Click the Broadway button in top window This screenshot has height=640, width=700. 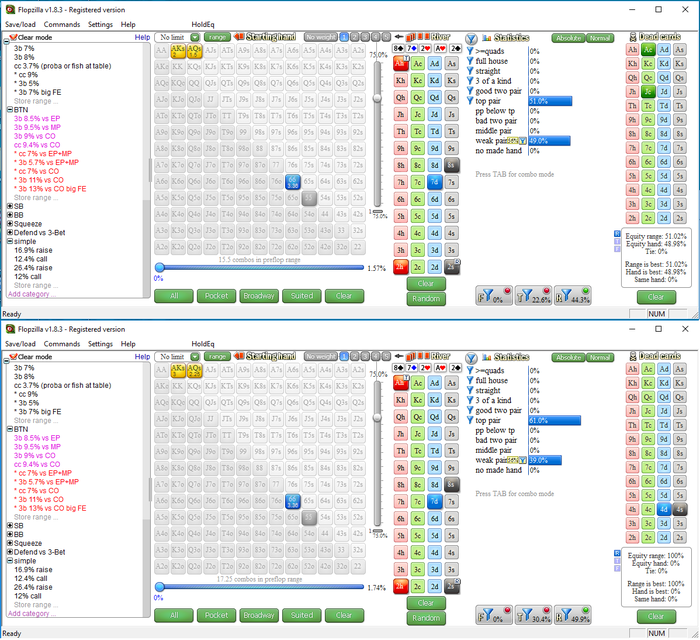[259, 296]
